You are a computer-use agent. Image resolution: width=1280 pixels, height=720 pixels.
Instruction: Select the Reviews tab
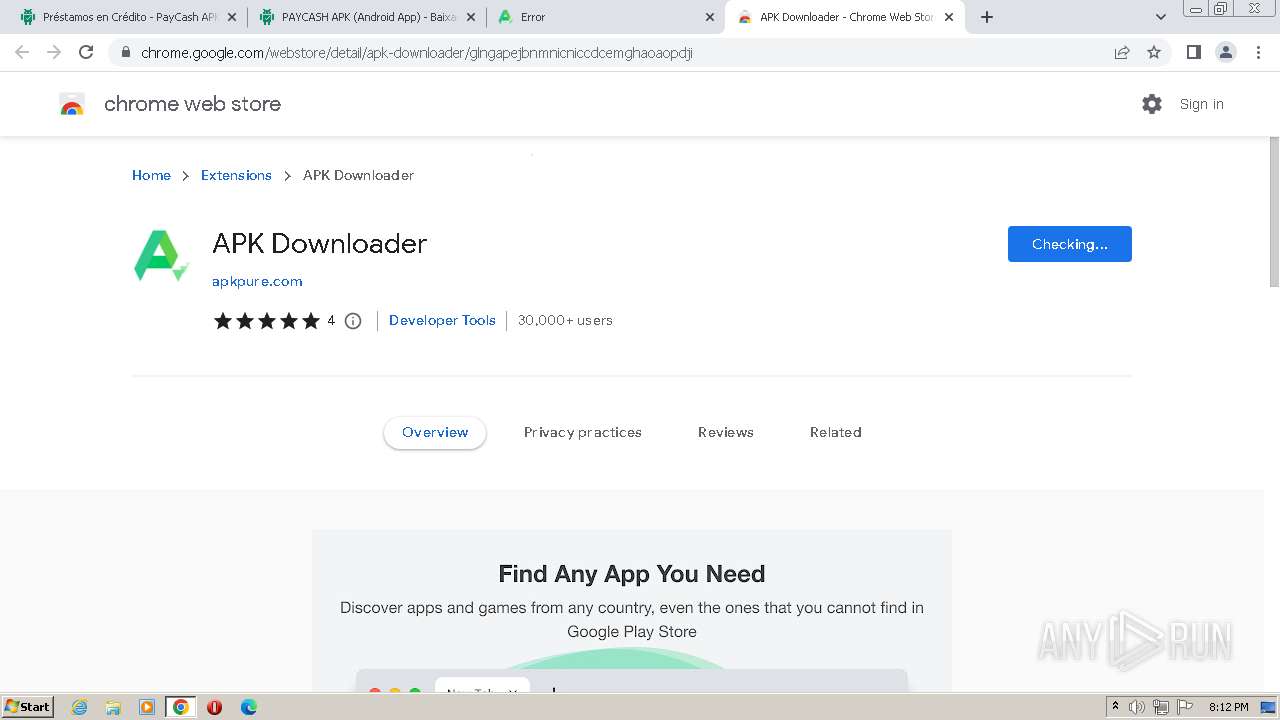coord(726,433)
